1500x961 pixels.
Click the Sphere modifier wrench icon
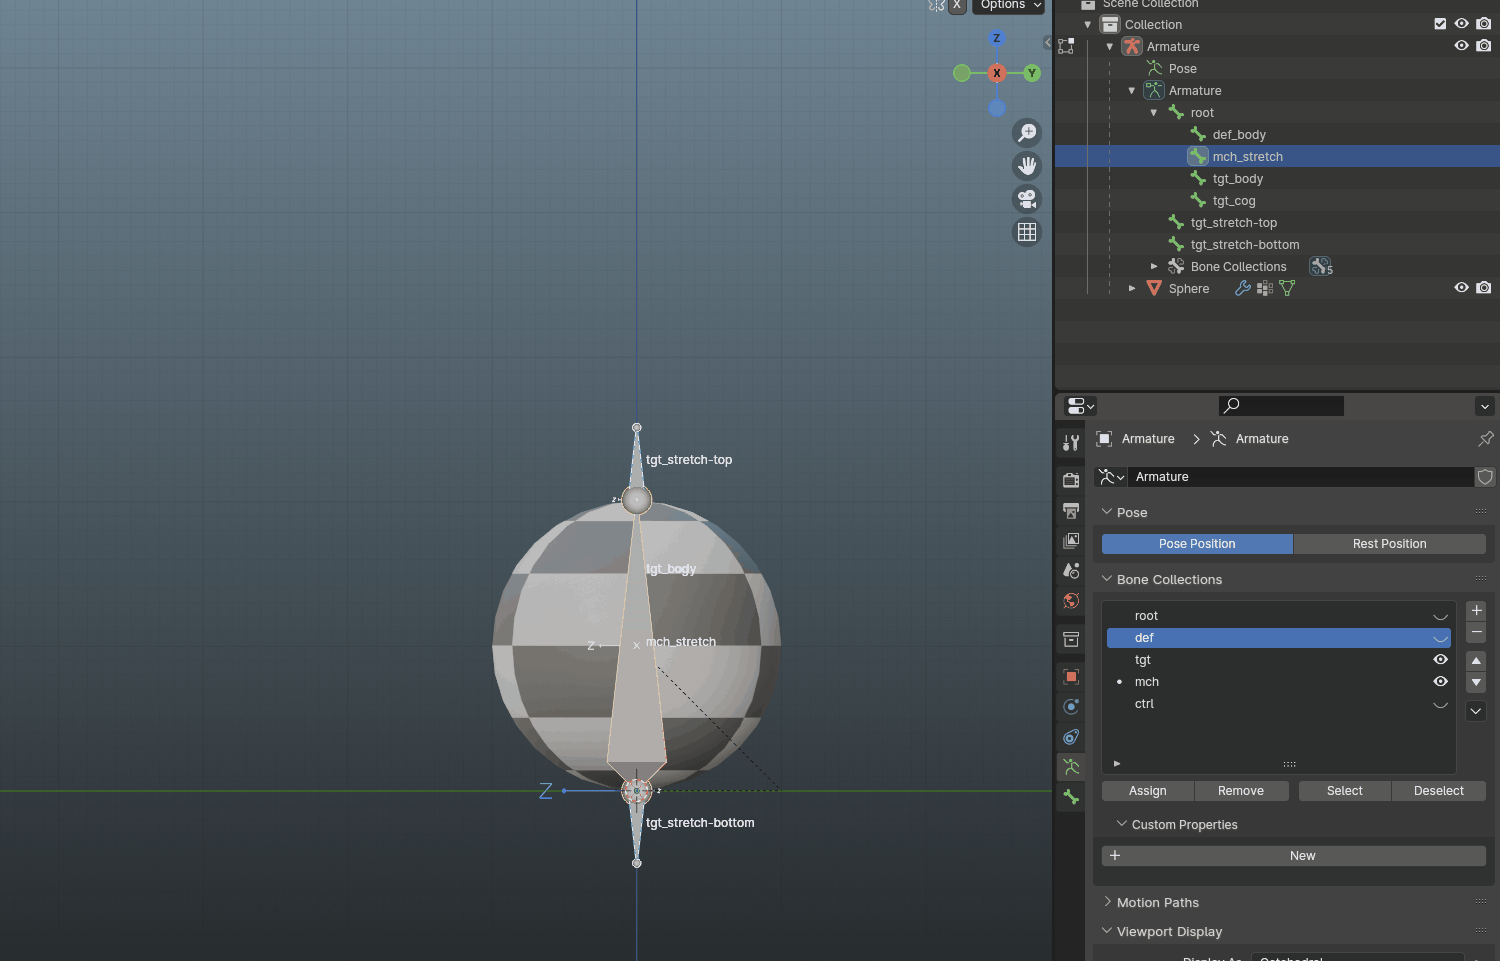pyautogui.click(x=1243, y=288)
